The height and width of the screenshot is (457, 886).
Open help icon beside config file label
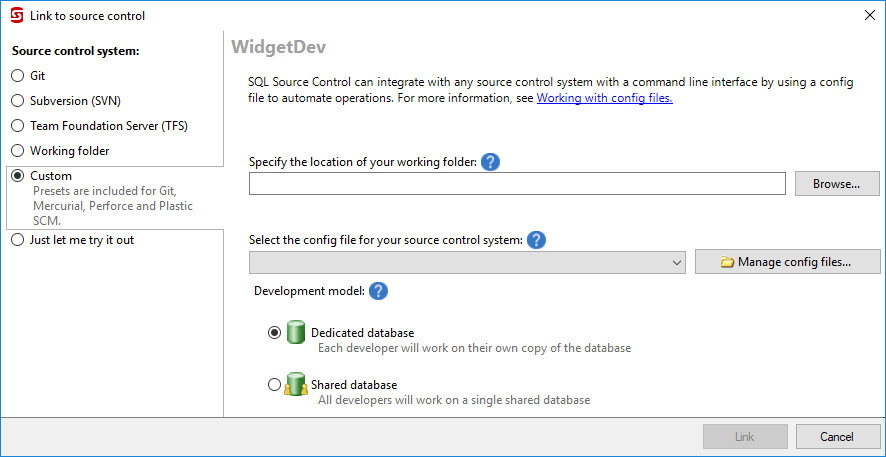click(x=536, y=240)
